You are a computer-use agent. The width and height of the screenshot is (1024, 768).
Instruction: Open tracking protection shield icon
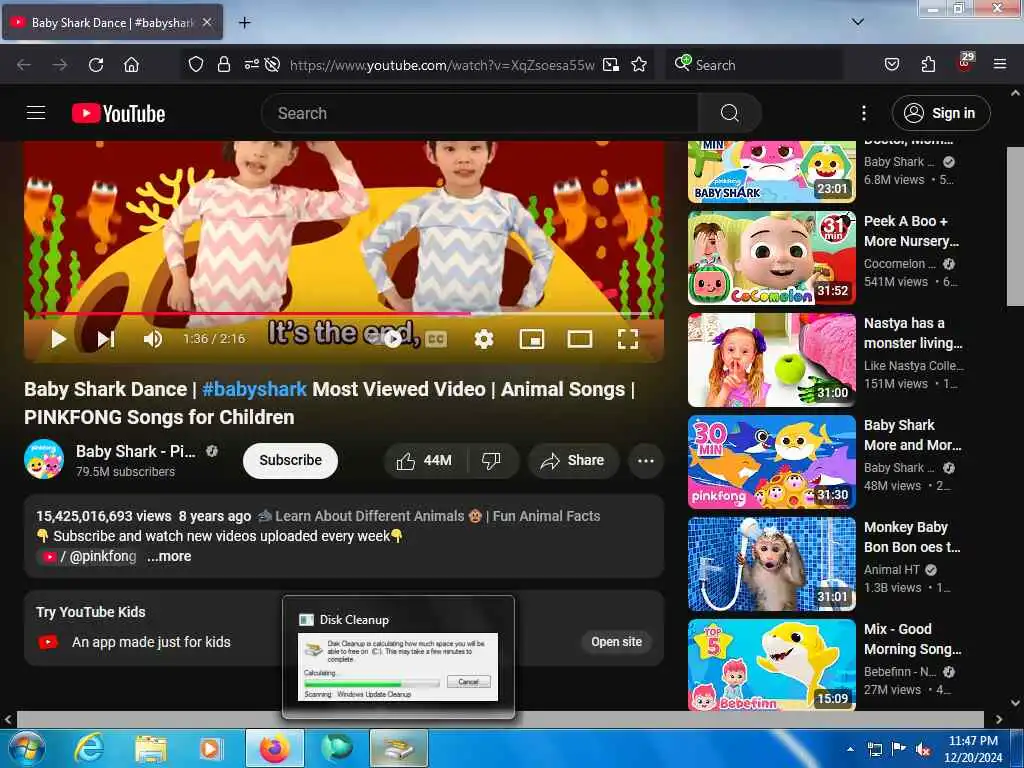pyautogui.click(x=196, y=64)
